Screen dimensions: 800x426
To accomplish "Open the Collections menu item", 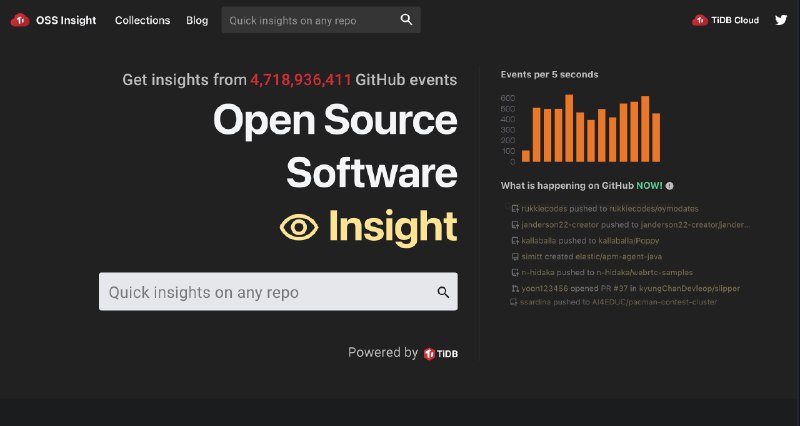I will point(142,20).
